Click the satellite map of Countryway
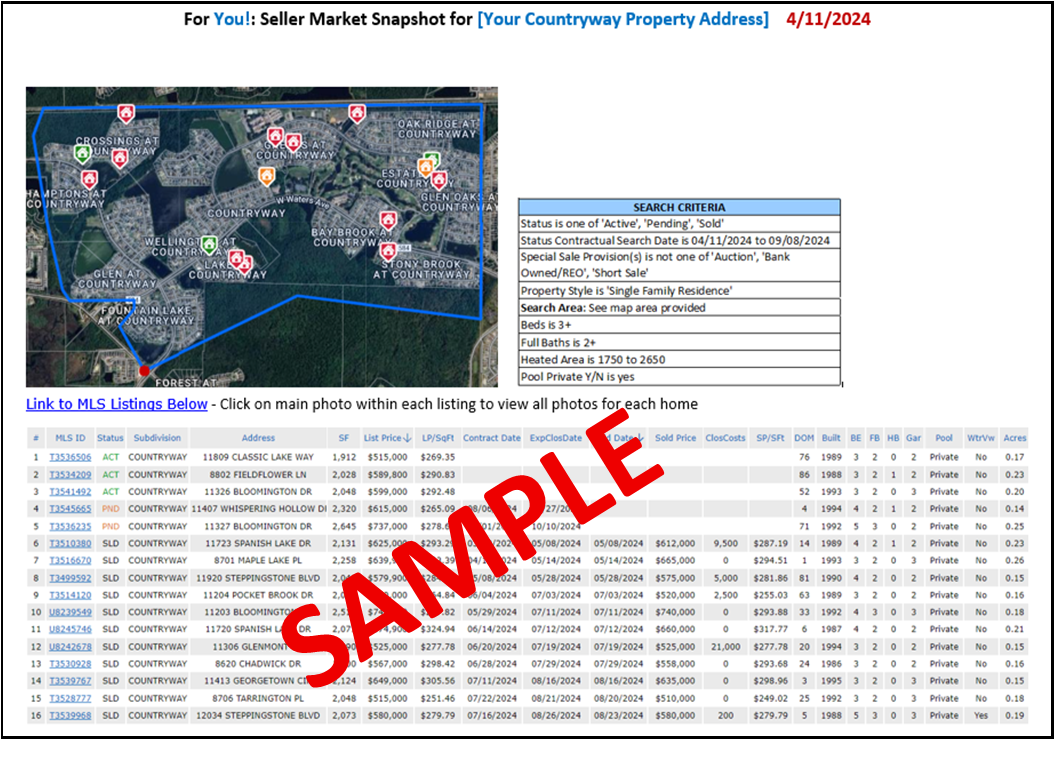1054x768 pixels. pos(262,237)
